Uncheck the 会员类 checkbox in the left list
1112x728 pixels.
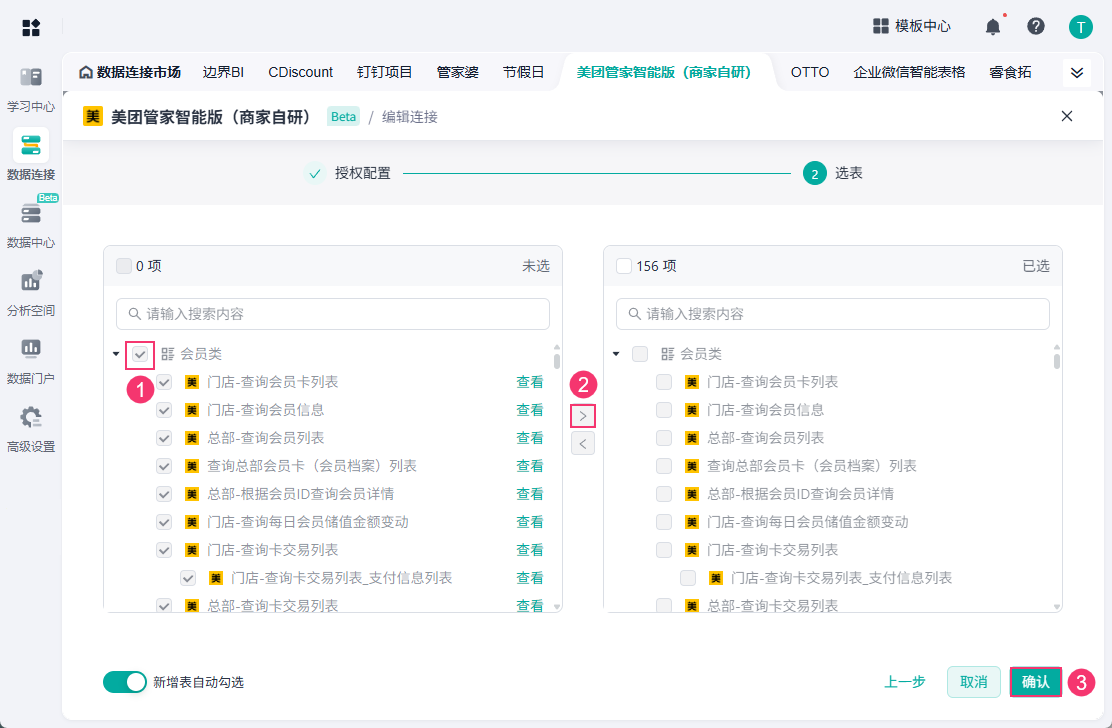pyautogui.click(x=140, y=354)
